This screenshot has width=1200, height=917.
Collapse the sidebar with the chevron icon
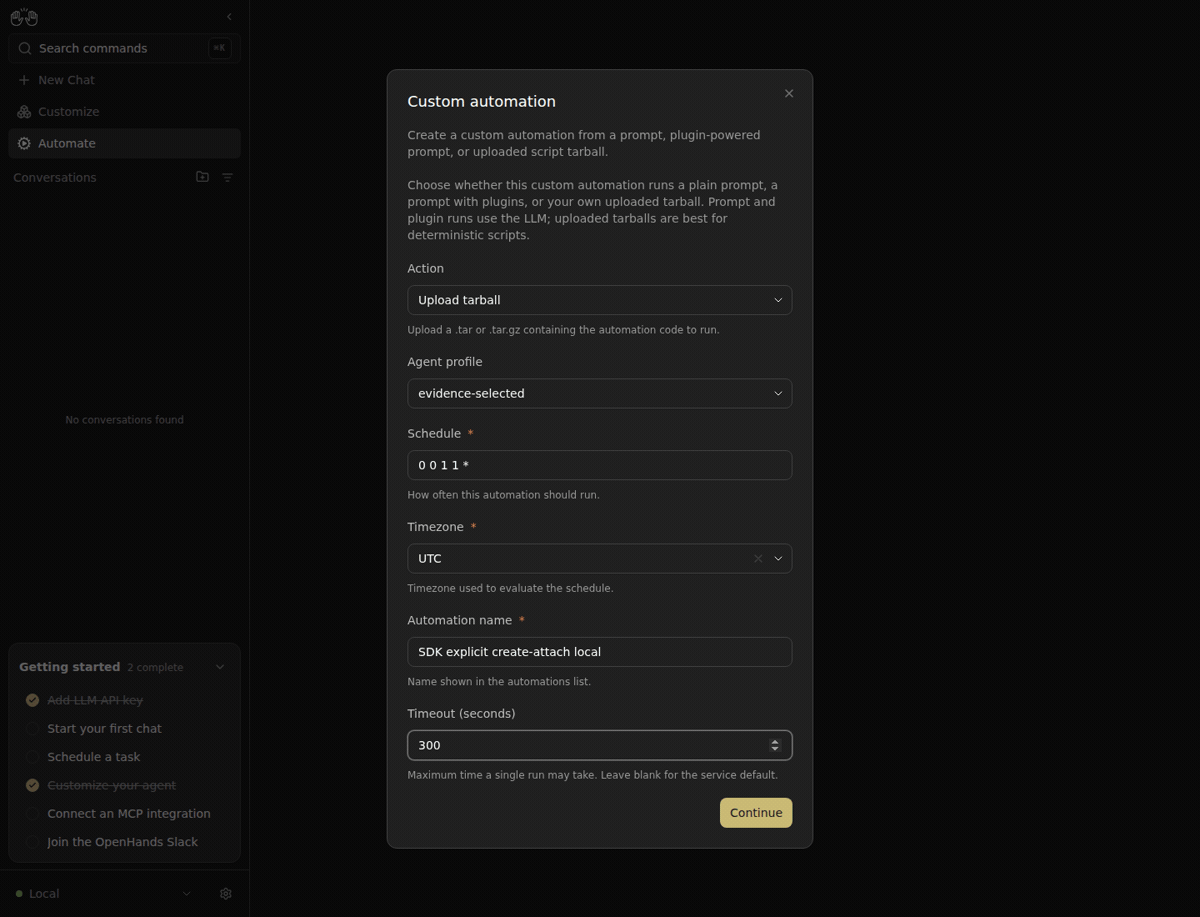(x=229, y=17)
